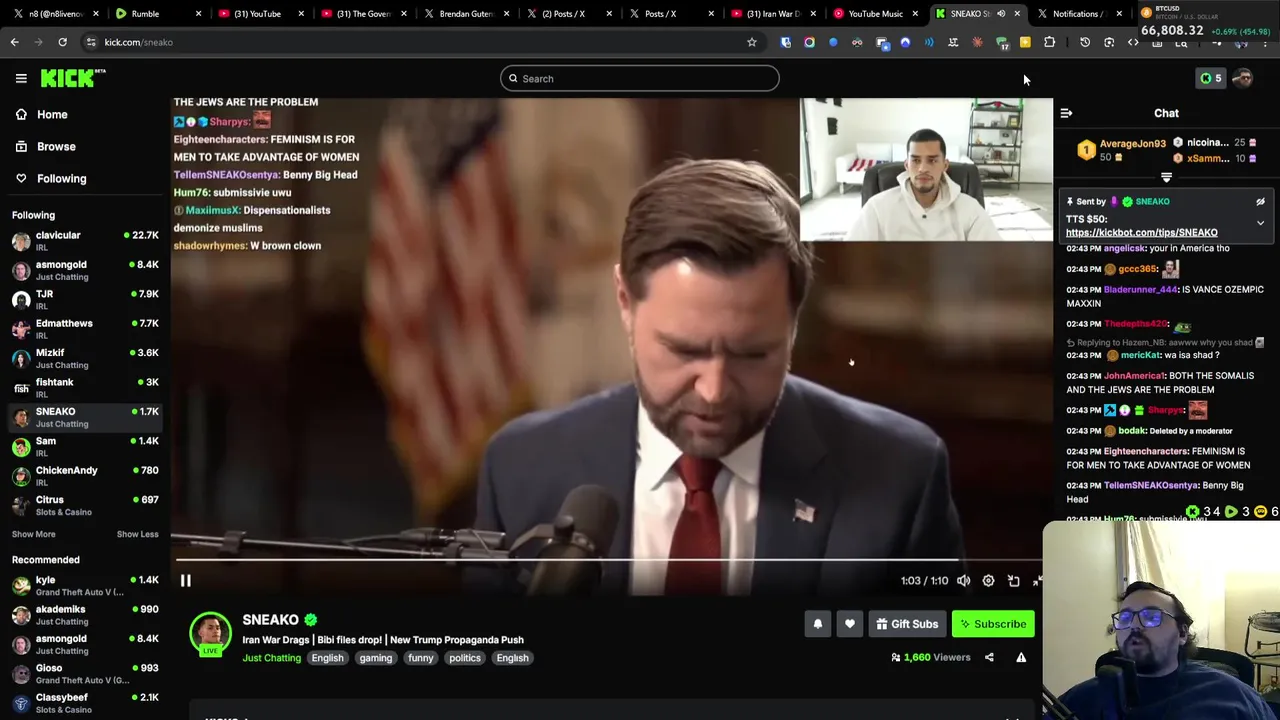The width and height of the screenshot is (1280, 720).
Task: Open SNEAKO's live avatar
Action: pos(210,634)
